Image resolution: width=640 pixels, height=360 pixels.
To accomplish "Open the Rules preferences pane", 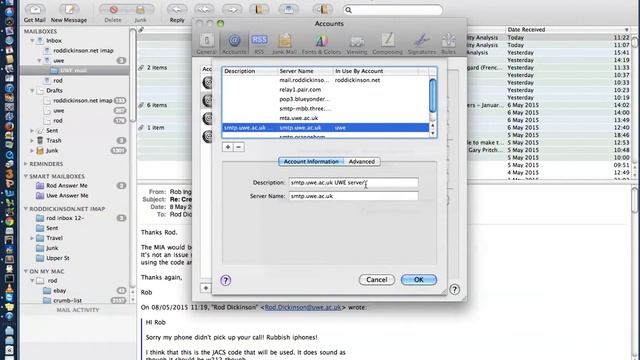I will [448, 43].
